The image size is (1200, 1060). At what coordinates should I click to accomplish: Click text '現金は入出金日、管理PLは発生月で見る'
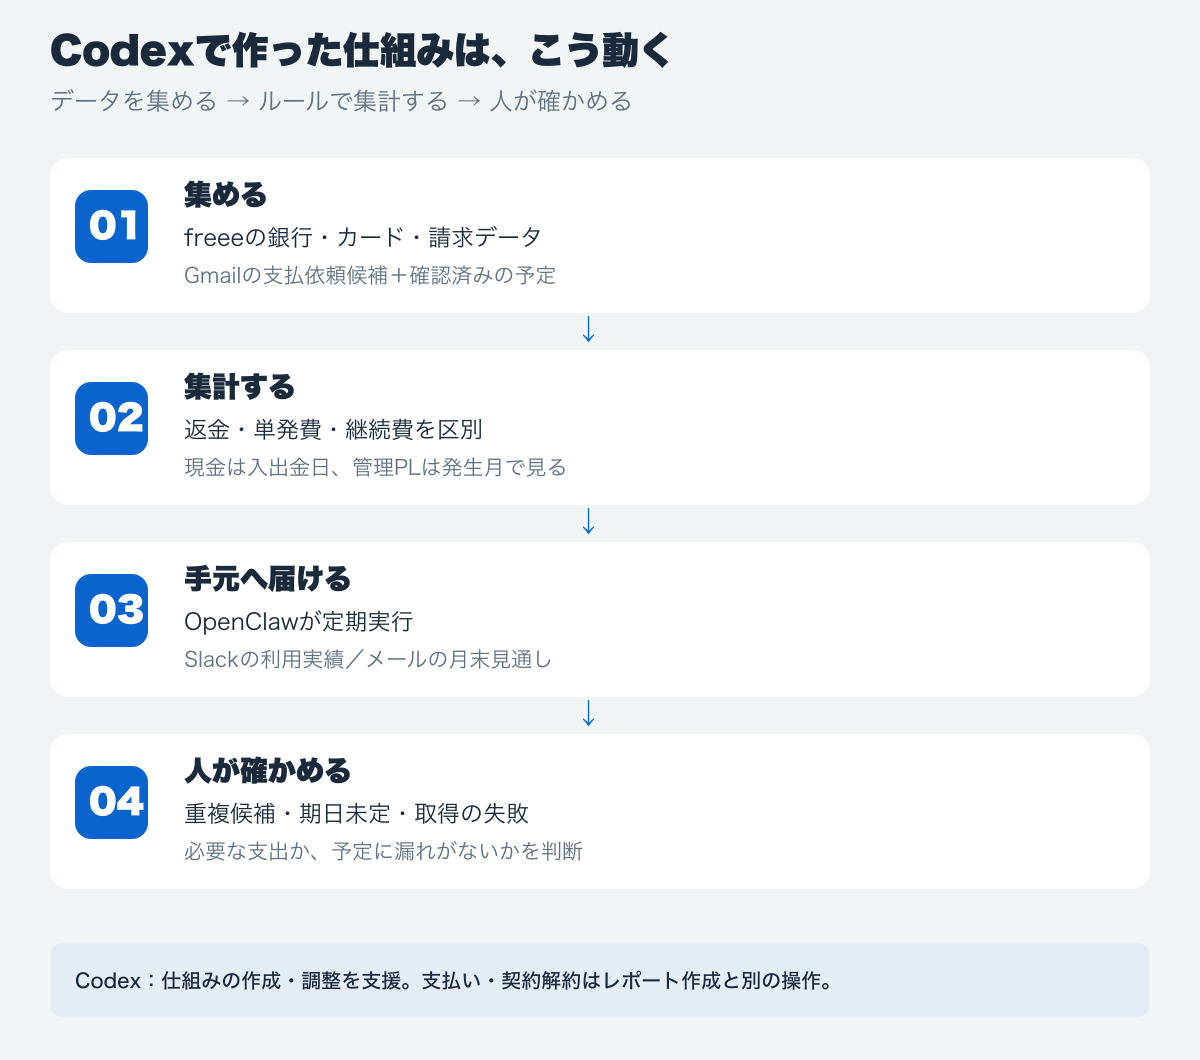[x=375, y=467]
